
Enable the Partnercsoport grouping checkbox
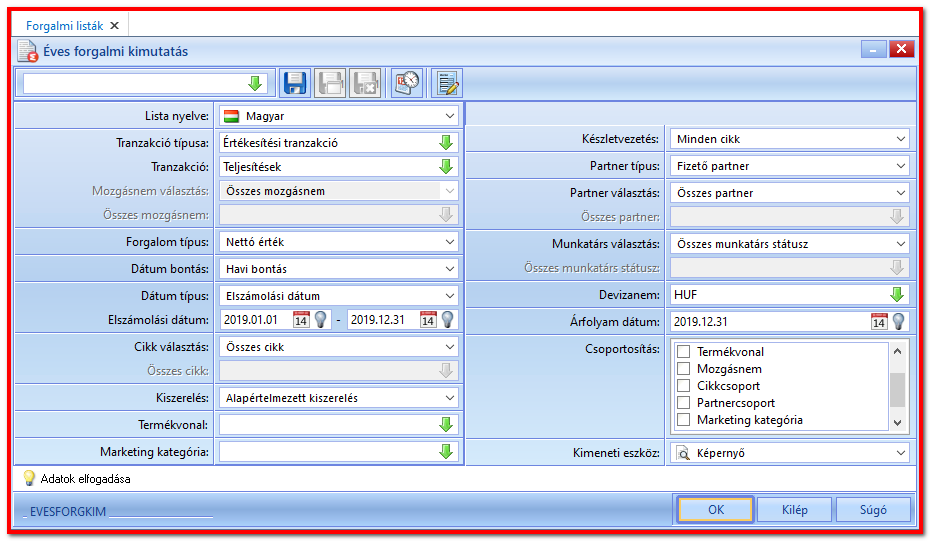(x=684, y=403)
